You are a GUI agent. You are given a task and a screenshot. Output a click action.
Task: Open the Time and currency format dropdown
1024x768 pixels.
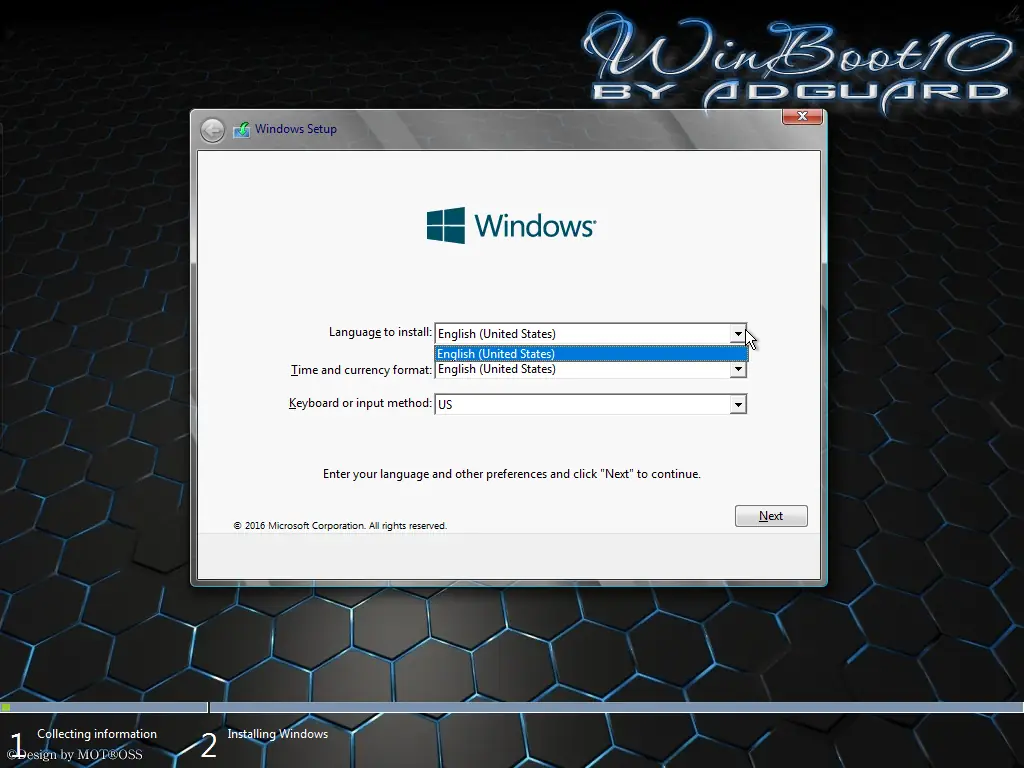point(738,369)
